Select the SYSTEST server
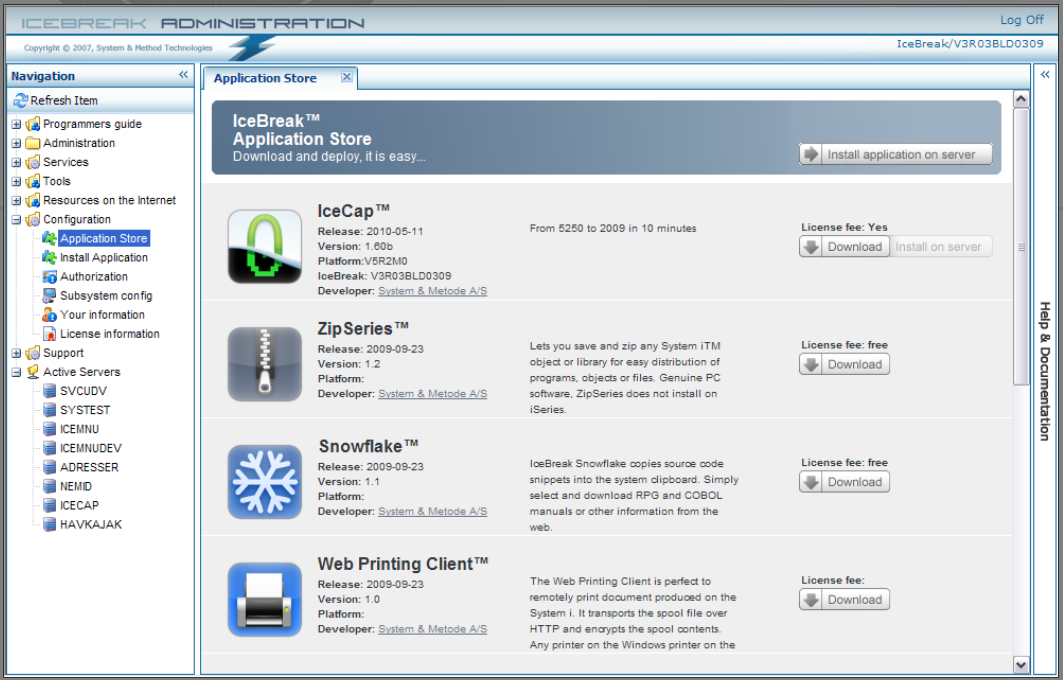This screenshot has height=680, width=1063. pos(85,410)
